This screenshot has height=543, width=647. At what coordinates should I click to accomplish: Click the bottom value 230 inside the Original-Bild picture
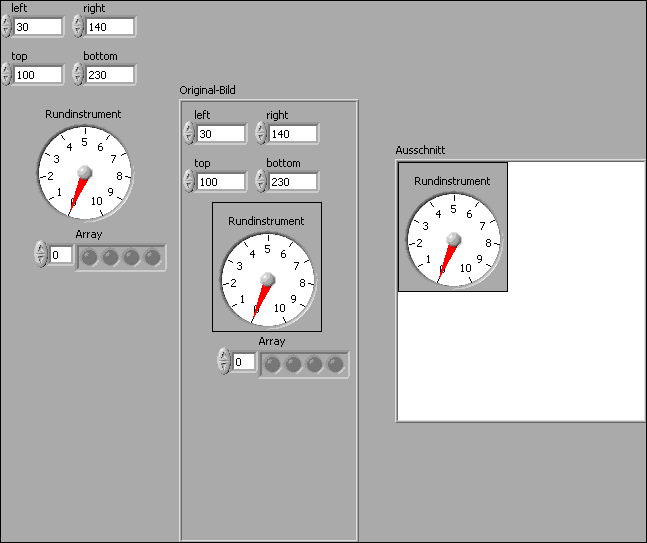293,182
